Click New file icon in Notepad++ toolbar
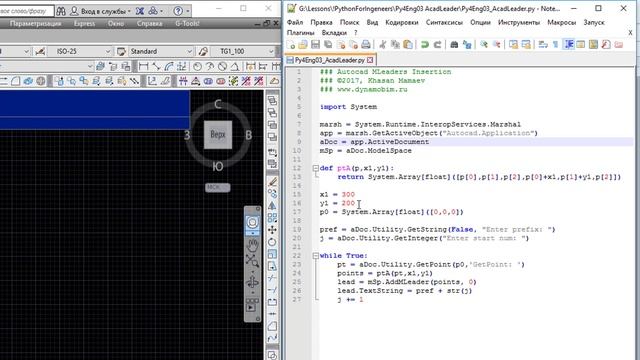Screen dimensions: 640x360 291,44
